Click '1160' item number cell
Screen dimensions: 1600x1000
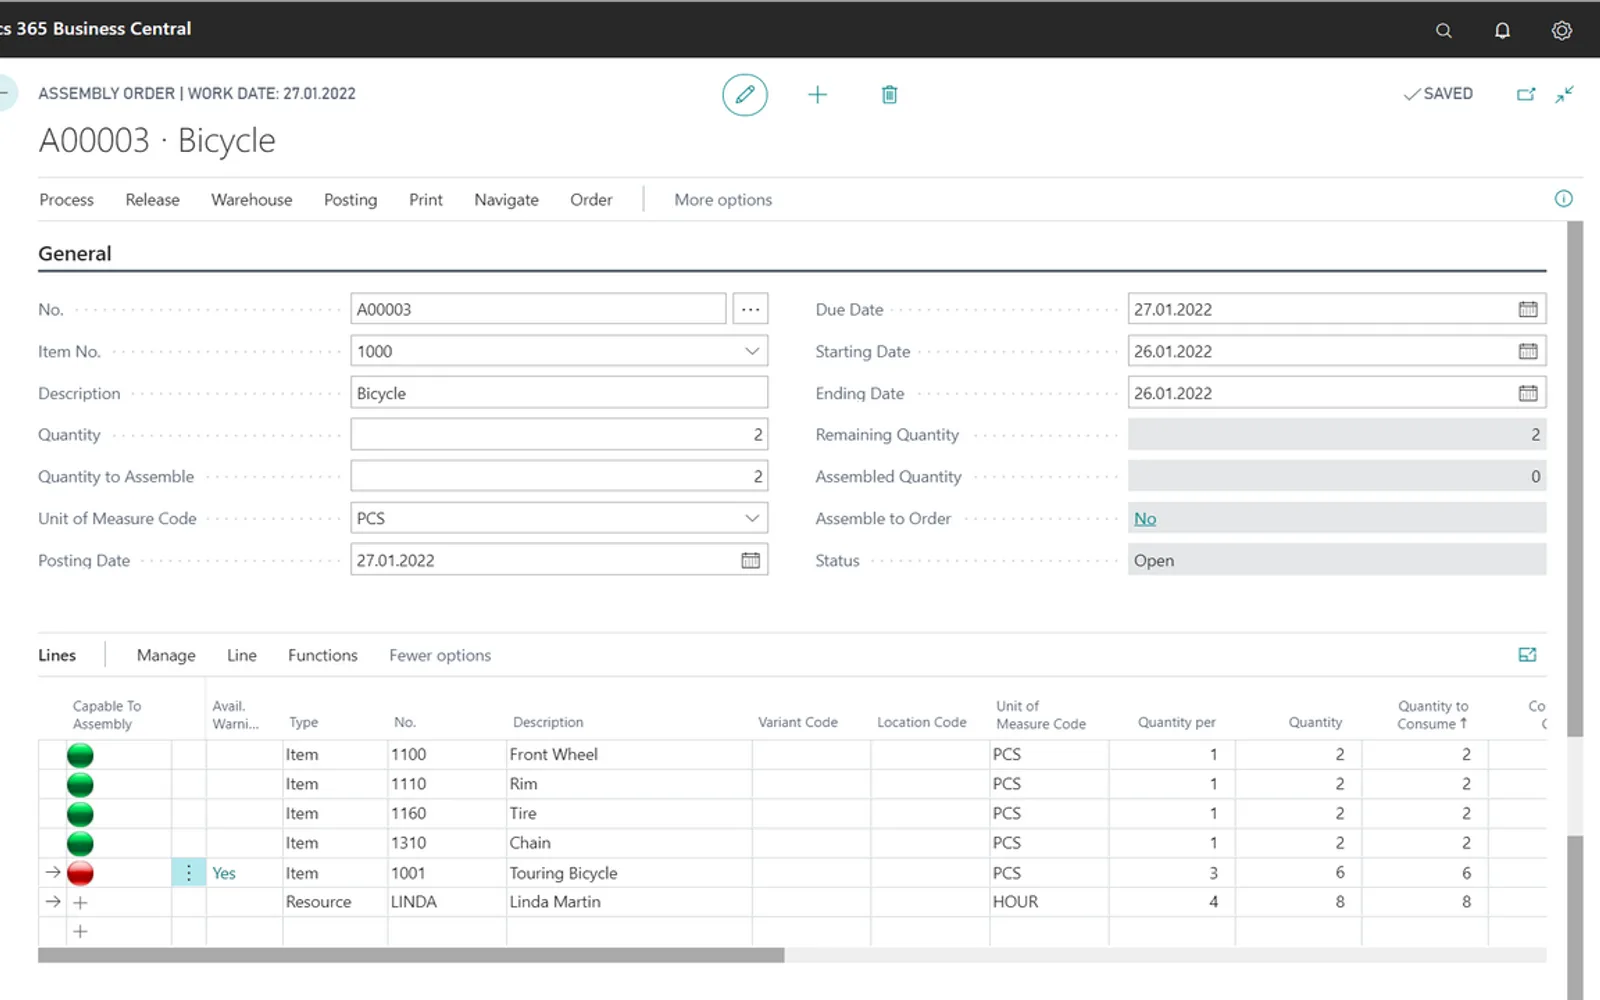click(x=447, y=814)
